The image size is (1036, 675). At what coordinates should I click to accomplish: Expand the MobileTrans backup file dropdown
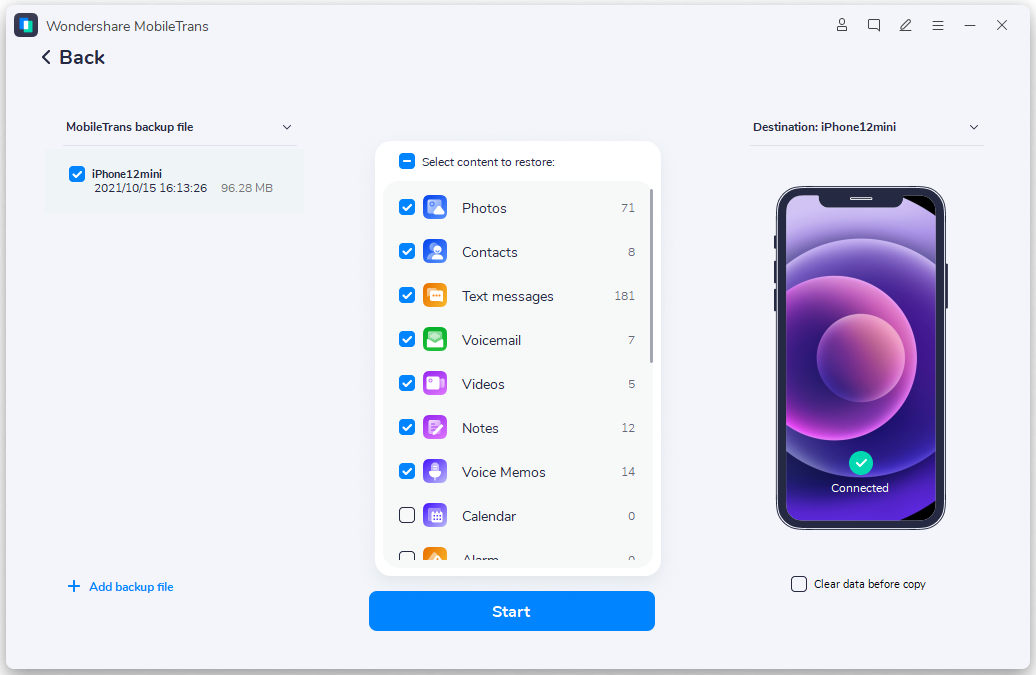[x=287, y=127]
